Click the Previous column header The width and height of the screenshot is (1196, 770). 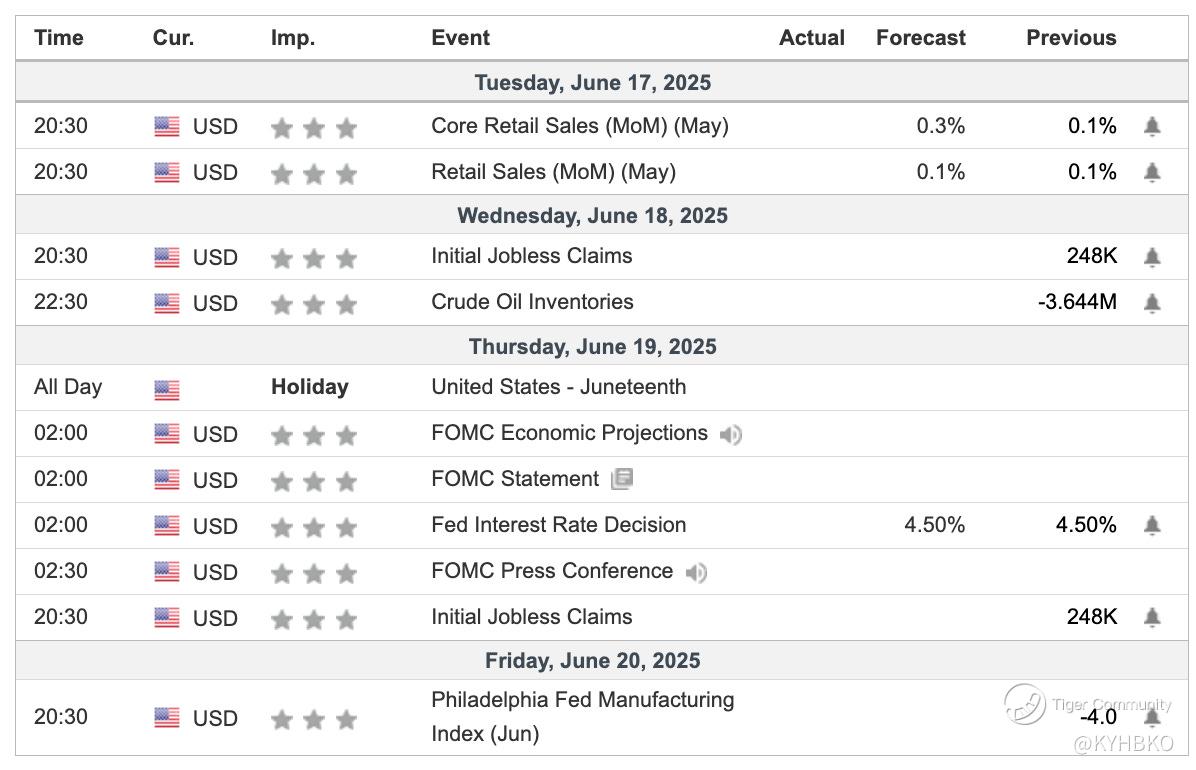pyautogui.click(x=1070, y=38)
